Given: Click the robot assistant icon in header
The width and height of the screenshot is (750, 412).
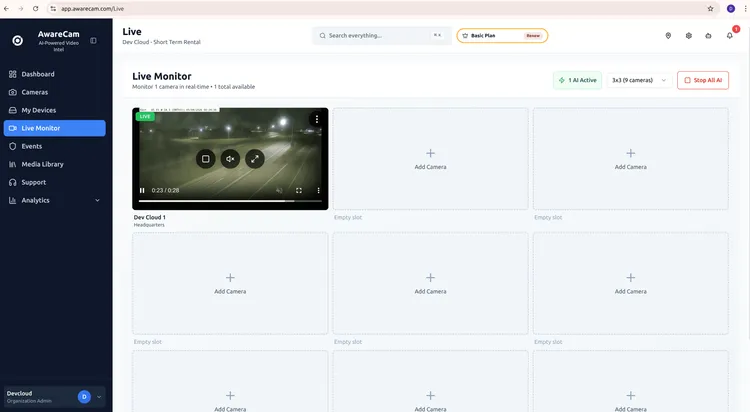Looking at the screenshot, I should pyautogui.click(x=708, y=35).
